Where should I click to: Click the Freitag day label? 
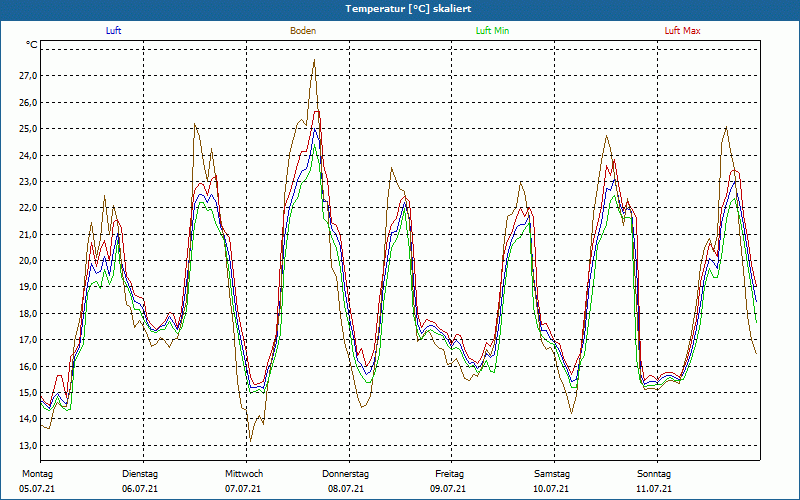[x=449, y=474]
